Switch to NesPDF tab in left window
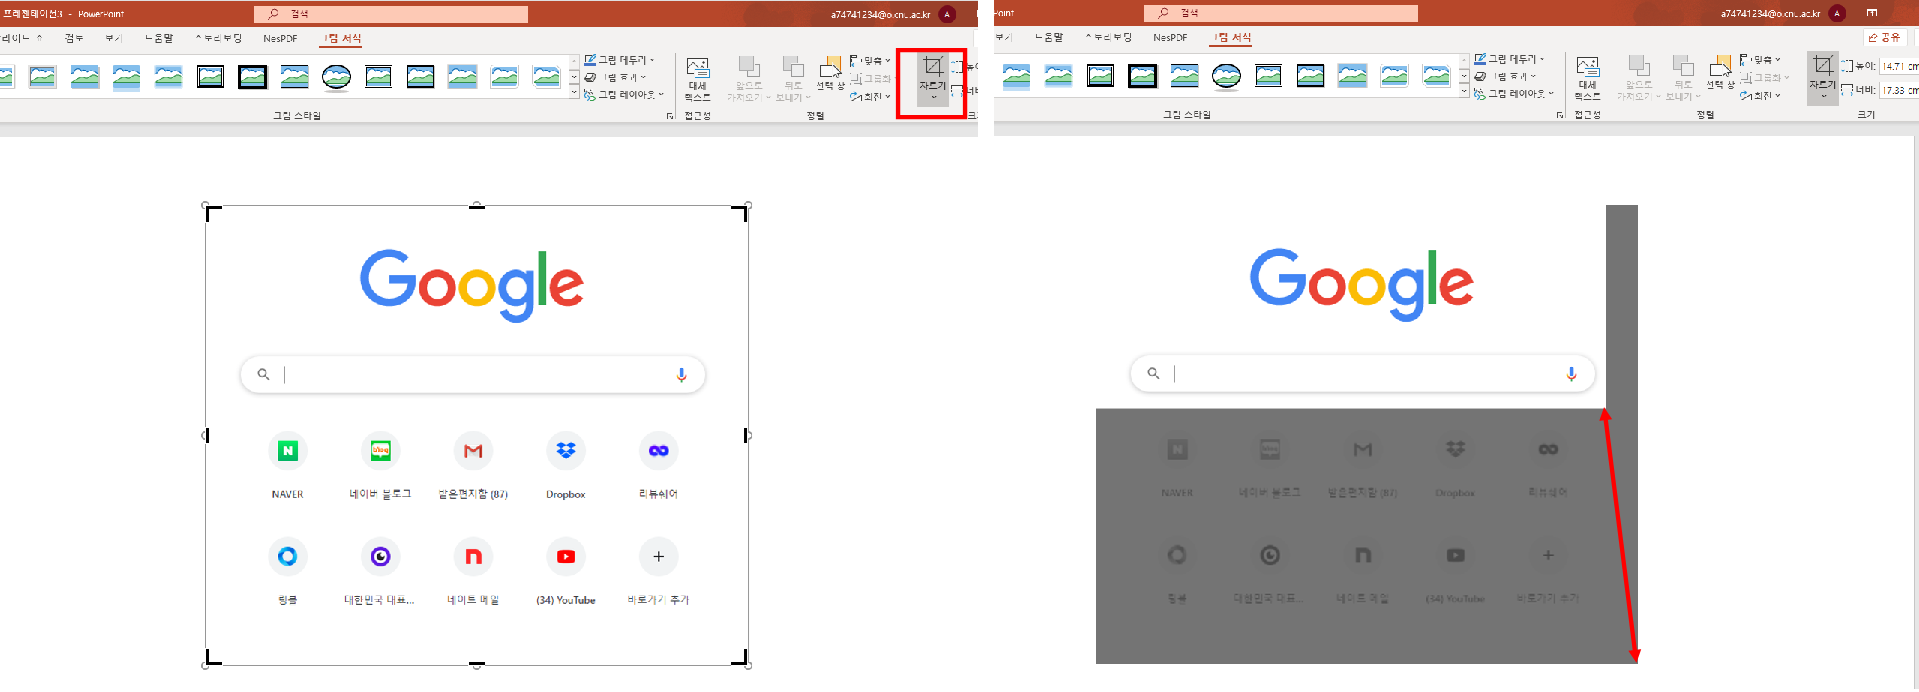Screen dimensions: 1919x692 280,38
